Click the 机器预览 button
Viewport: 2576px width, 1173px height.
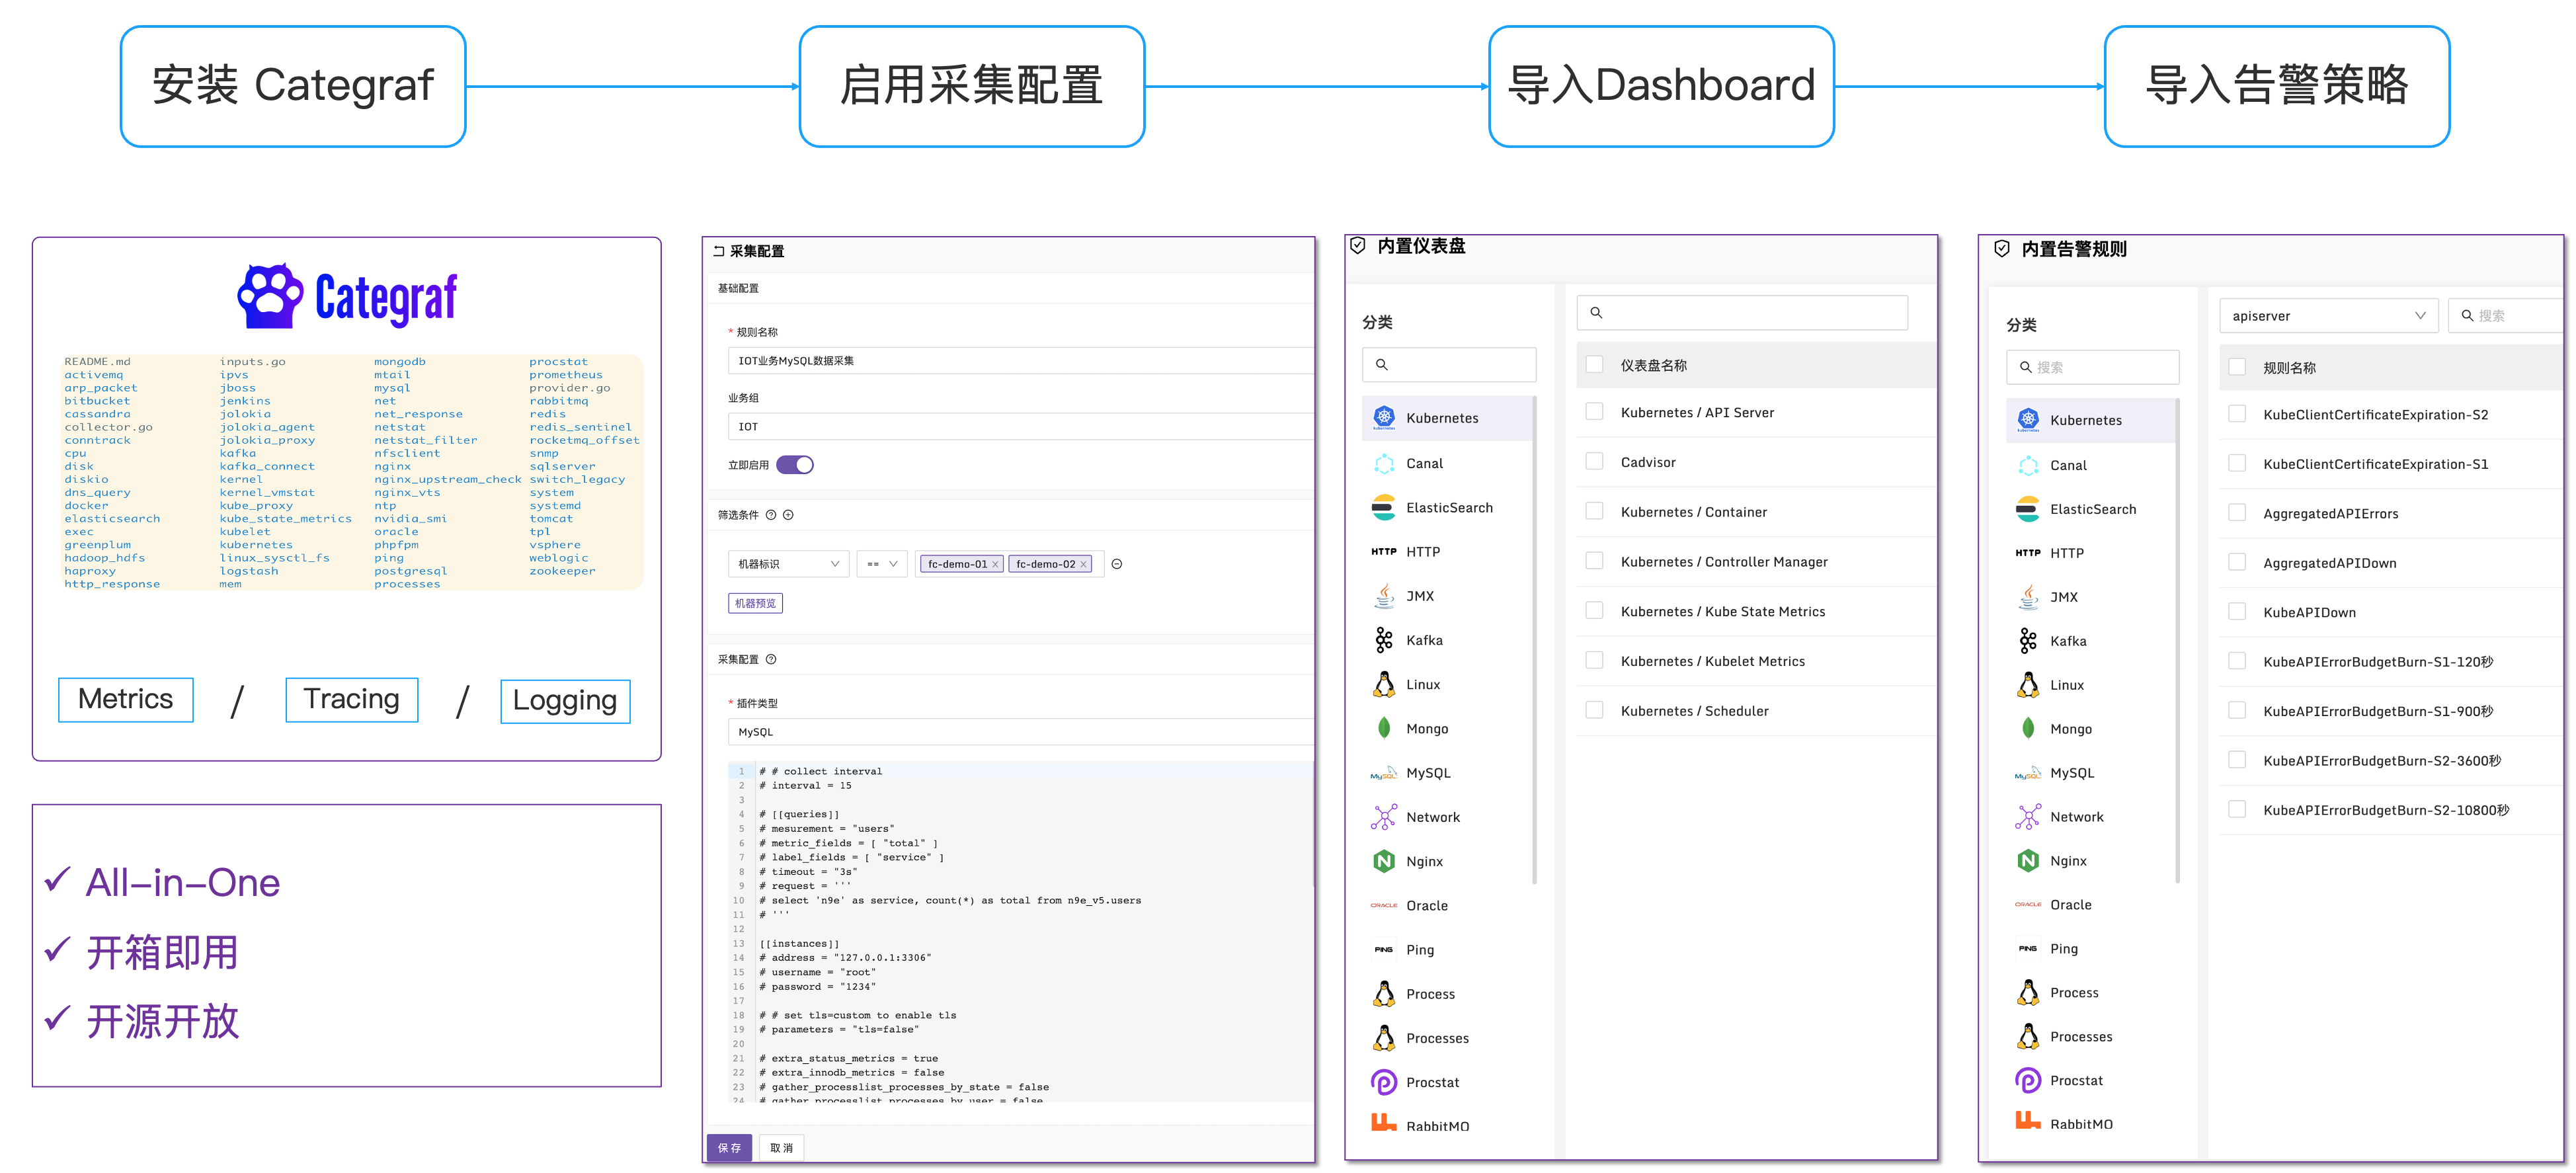pos(755,603)
